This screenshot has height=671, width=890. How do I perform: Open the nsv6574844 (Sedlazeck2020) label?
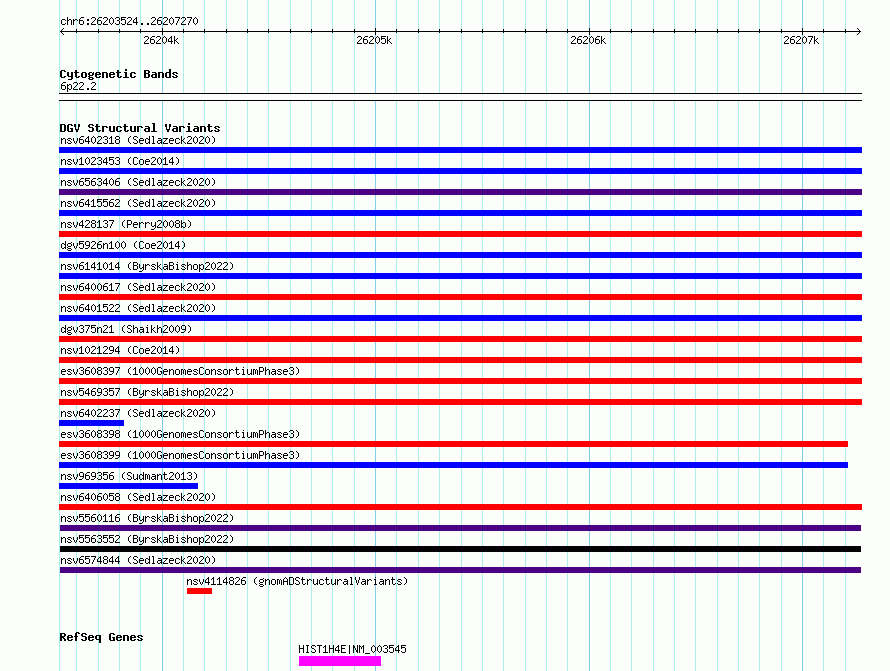[x=138, y=560]
